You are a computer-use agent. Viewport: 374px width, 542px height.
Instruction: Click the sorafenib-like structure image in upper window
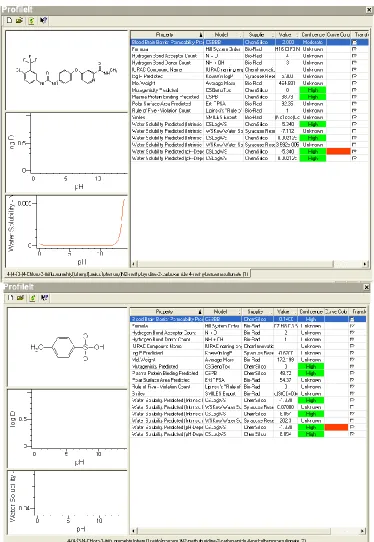tap(67, 71)
